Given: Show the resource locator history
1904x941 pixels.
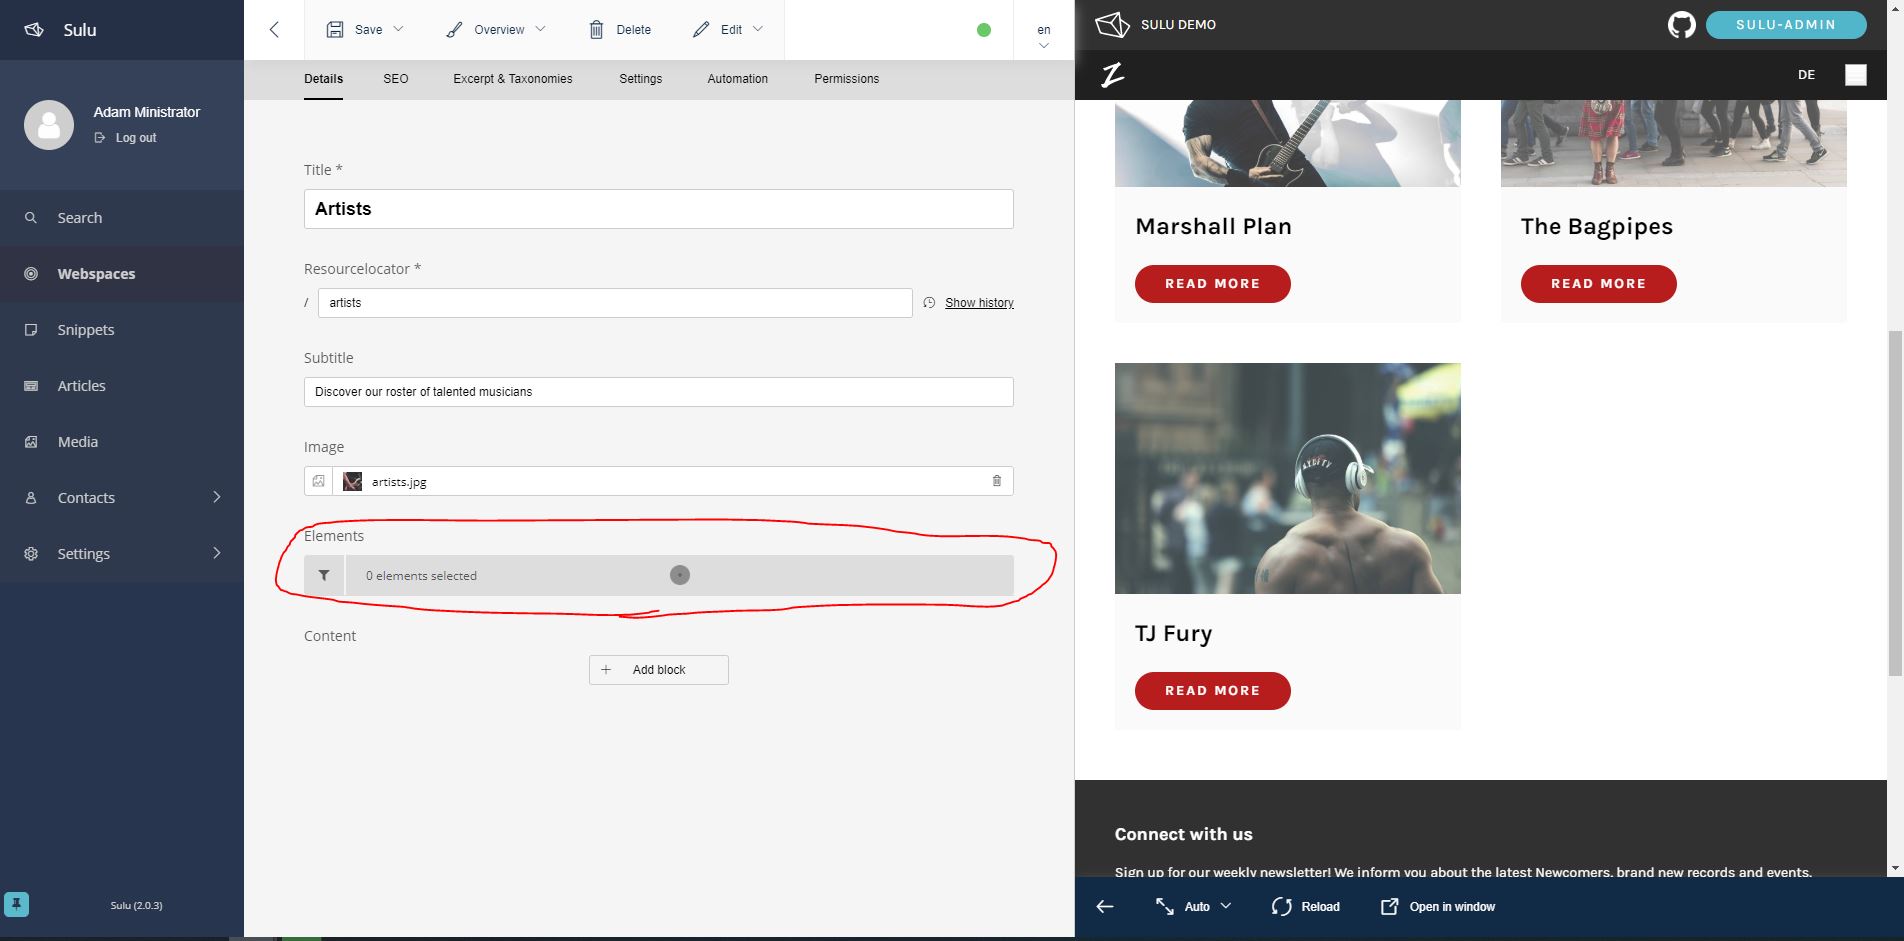Looking at the screenshot, I should coord(979,303).
